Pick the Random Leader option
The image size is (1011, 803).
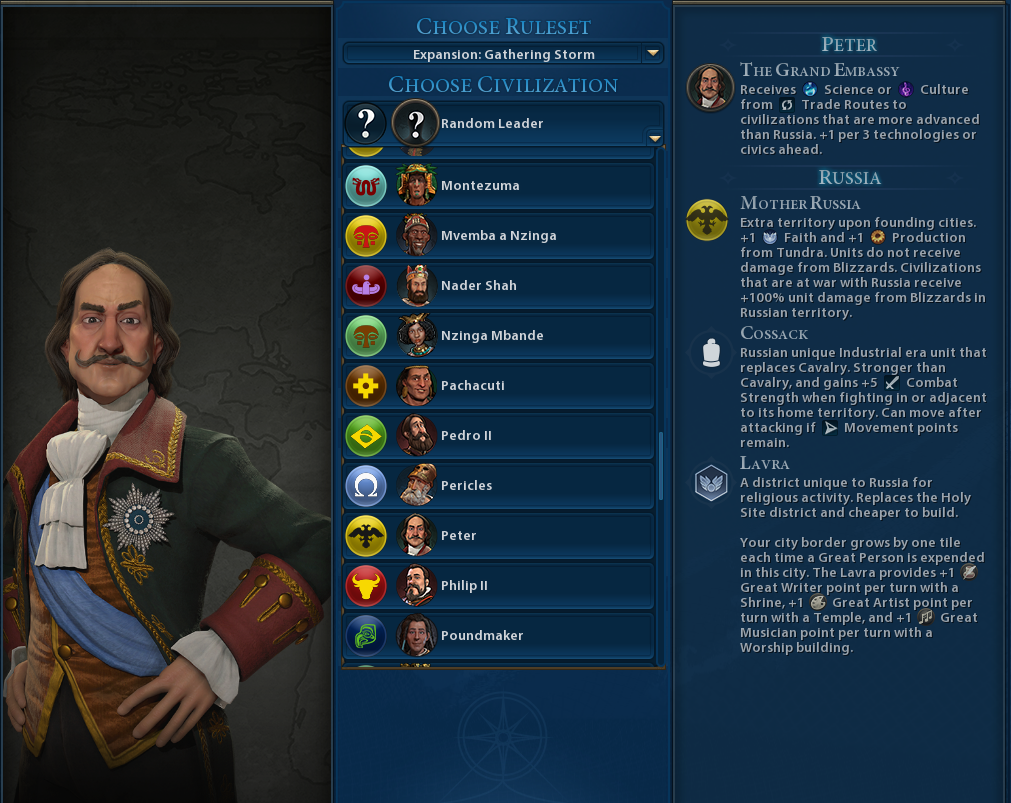tap(504, 123)
